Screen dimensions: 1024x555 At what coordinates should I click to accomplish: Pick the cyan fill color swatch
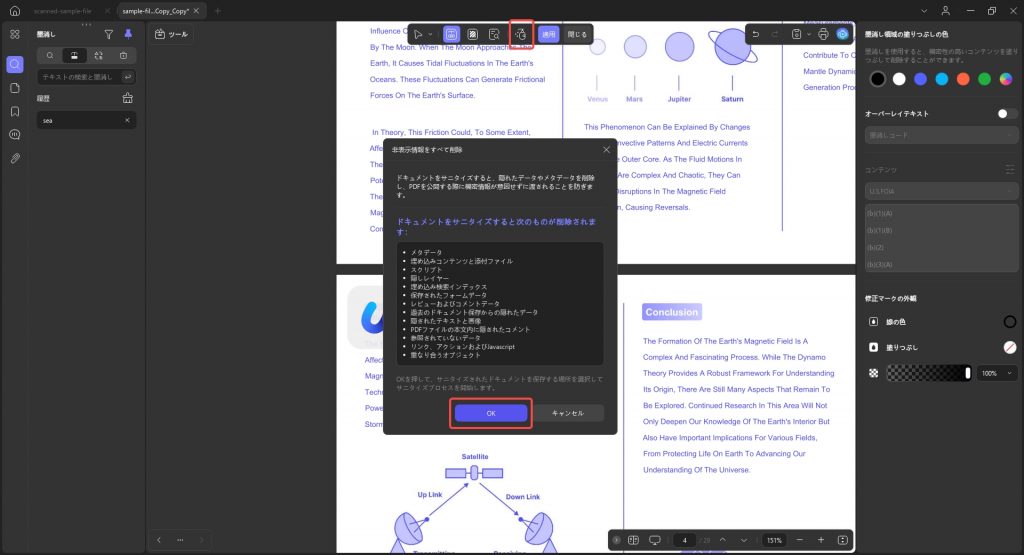(942, 79)
